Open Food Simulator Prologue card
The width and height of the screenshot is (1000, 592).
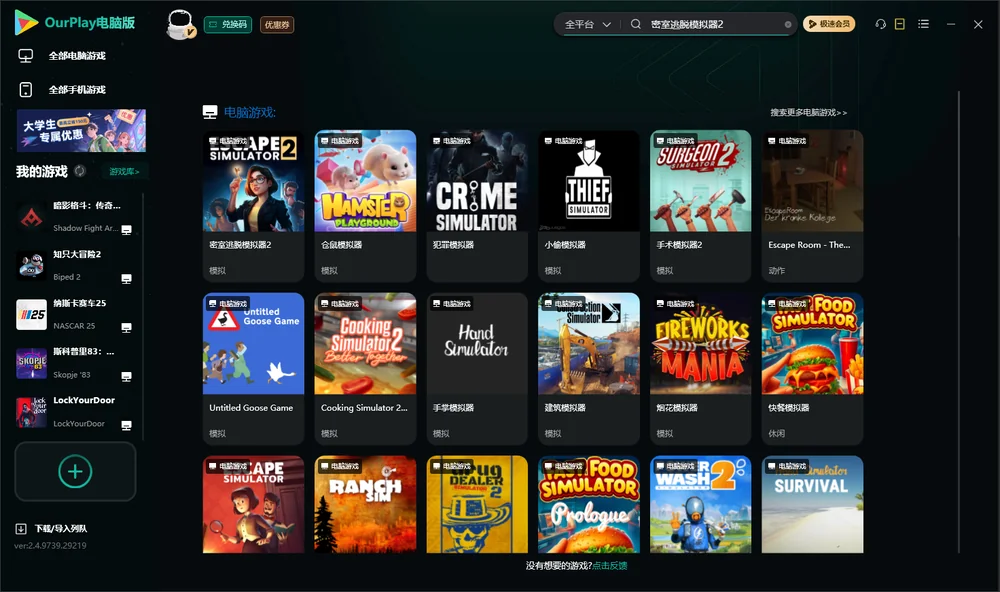tap(589, 504)
